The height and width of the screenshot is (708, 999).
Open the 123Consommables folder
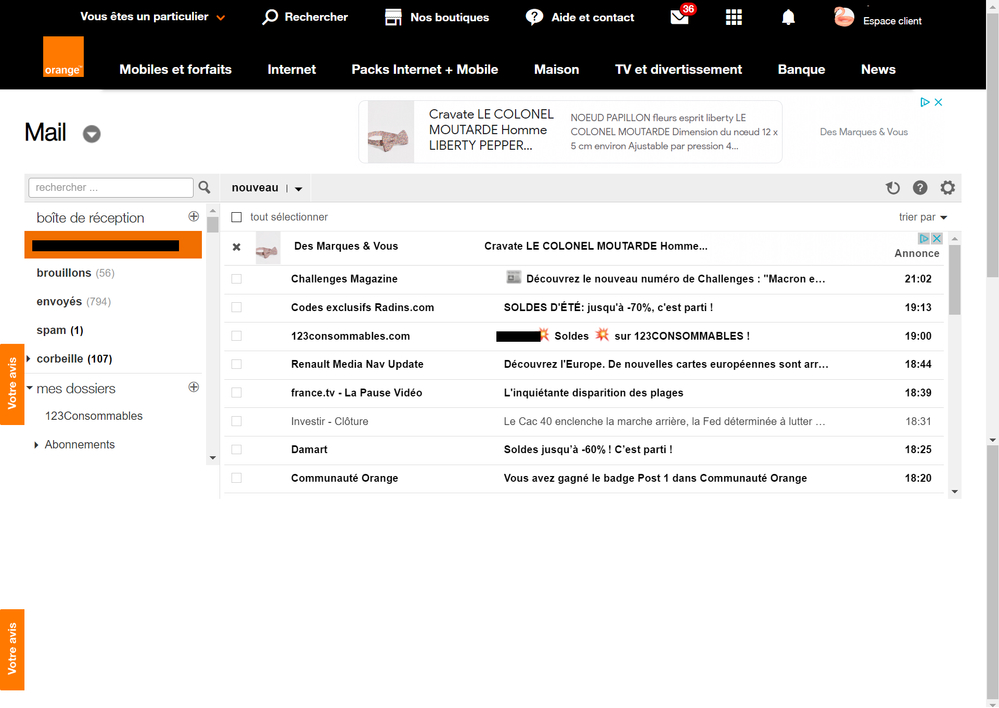94,416
